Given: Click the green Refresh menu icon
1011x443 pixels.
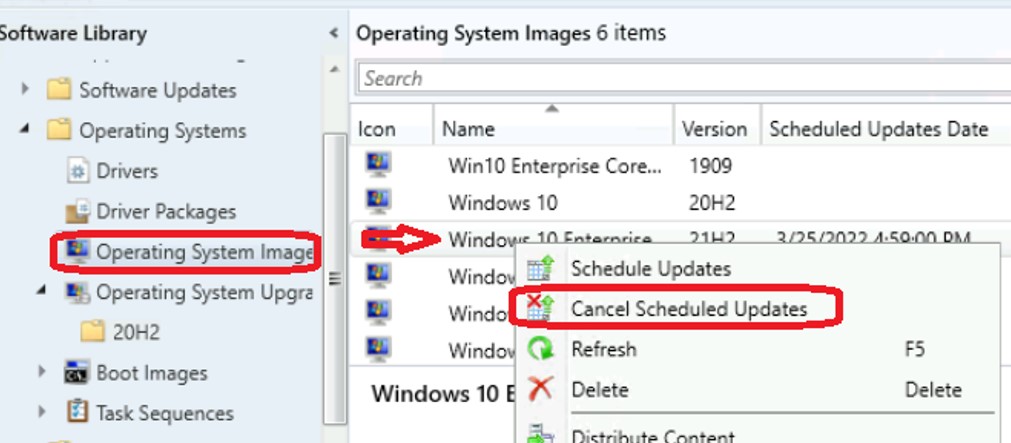Looking at the screenshot, I should [x=540, y=348].
